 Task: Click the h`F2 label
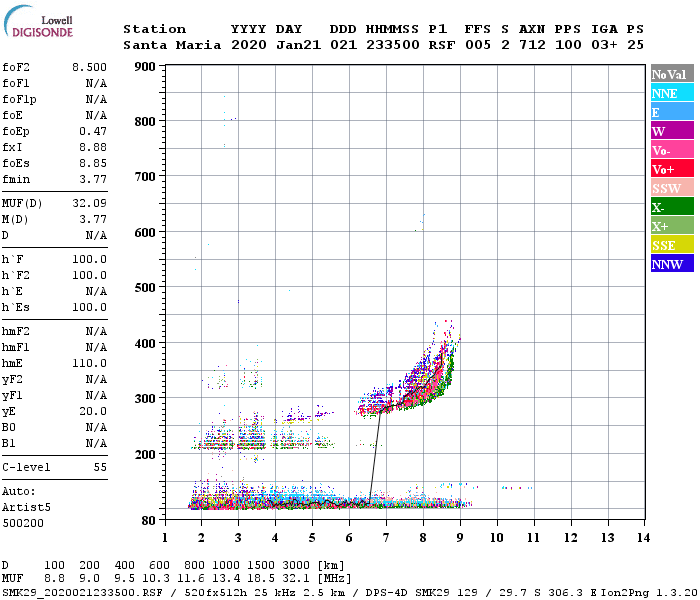tap(16, 275)
